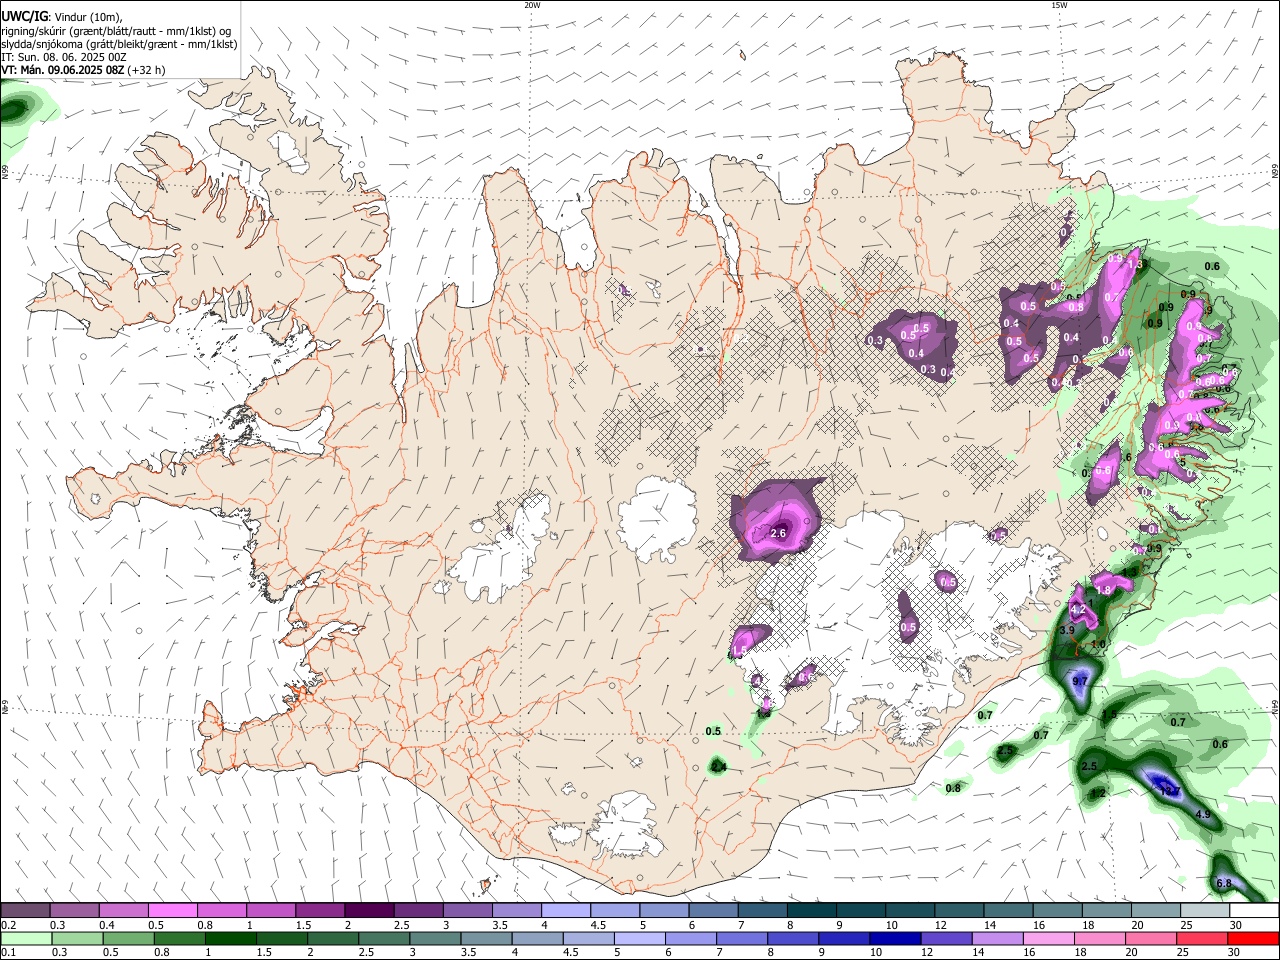Click the 7 blue rain legend swatch
The width and height of the screenshot is (1280, 960).
coord(741,938)
